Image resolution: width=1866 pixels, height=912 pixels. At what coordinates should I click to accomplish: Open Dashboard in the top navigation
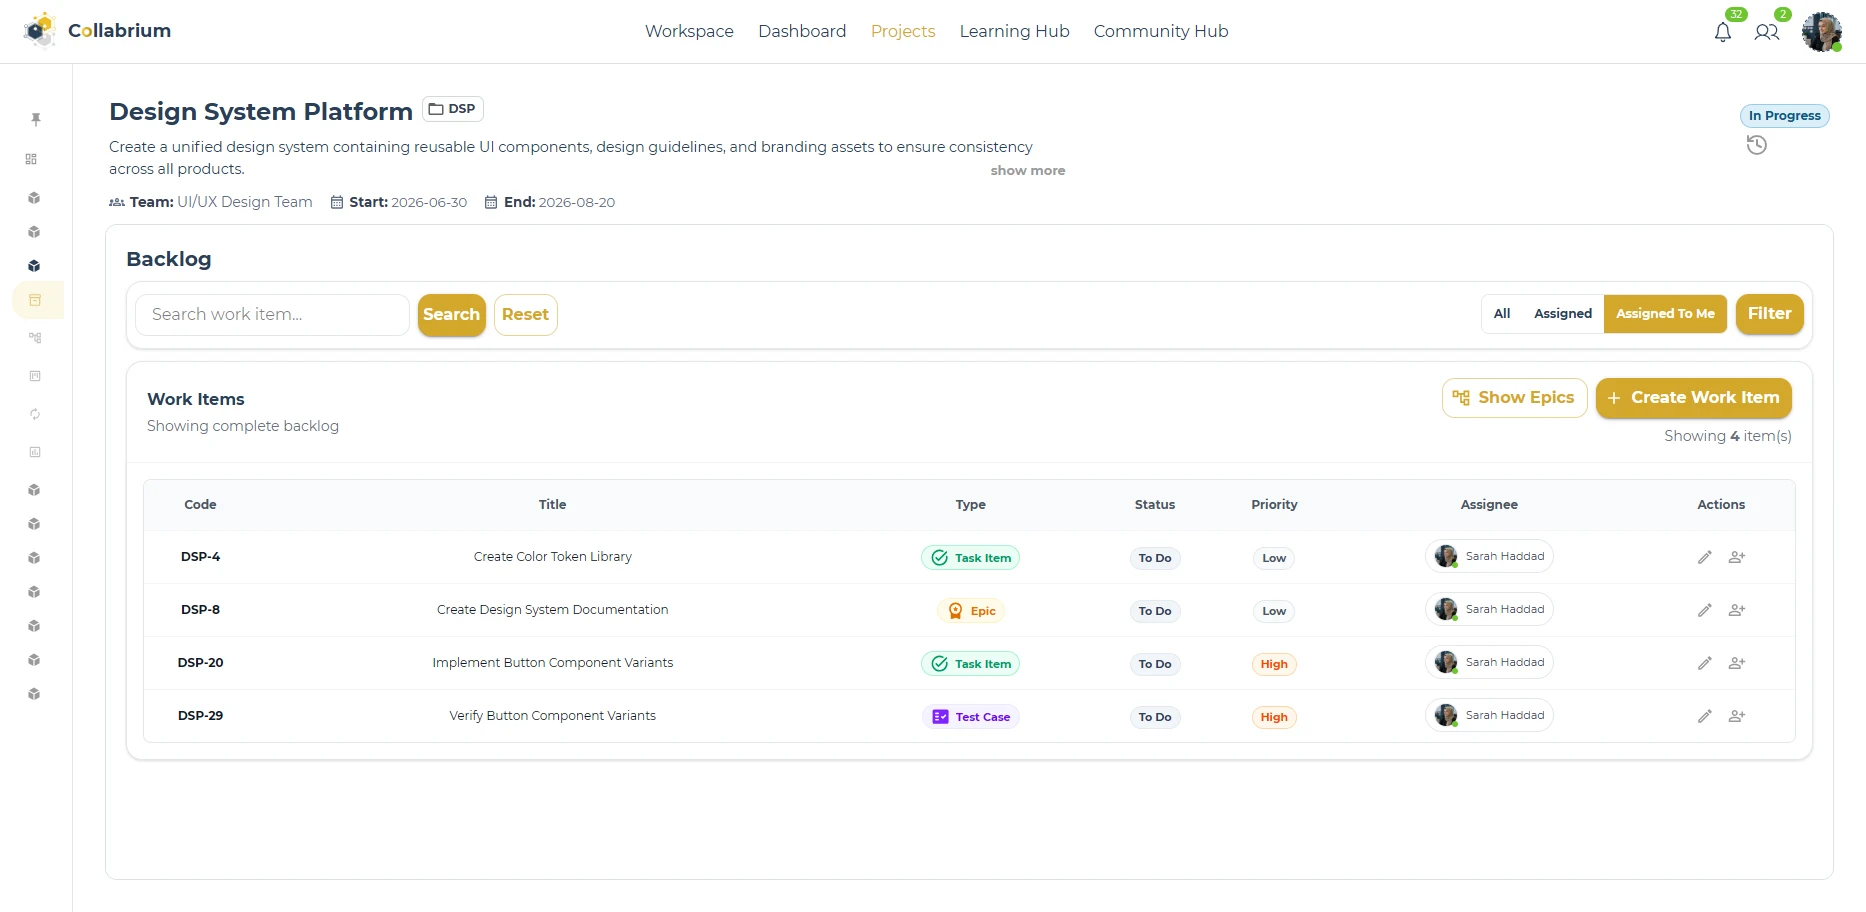802,31
